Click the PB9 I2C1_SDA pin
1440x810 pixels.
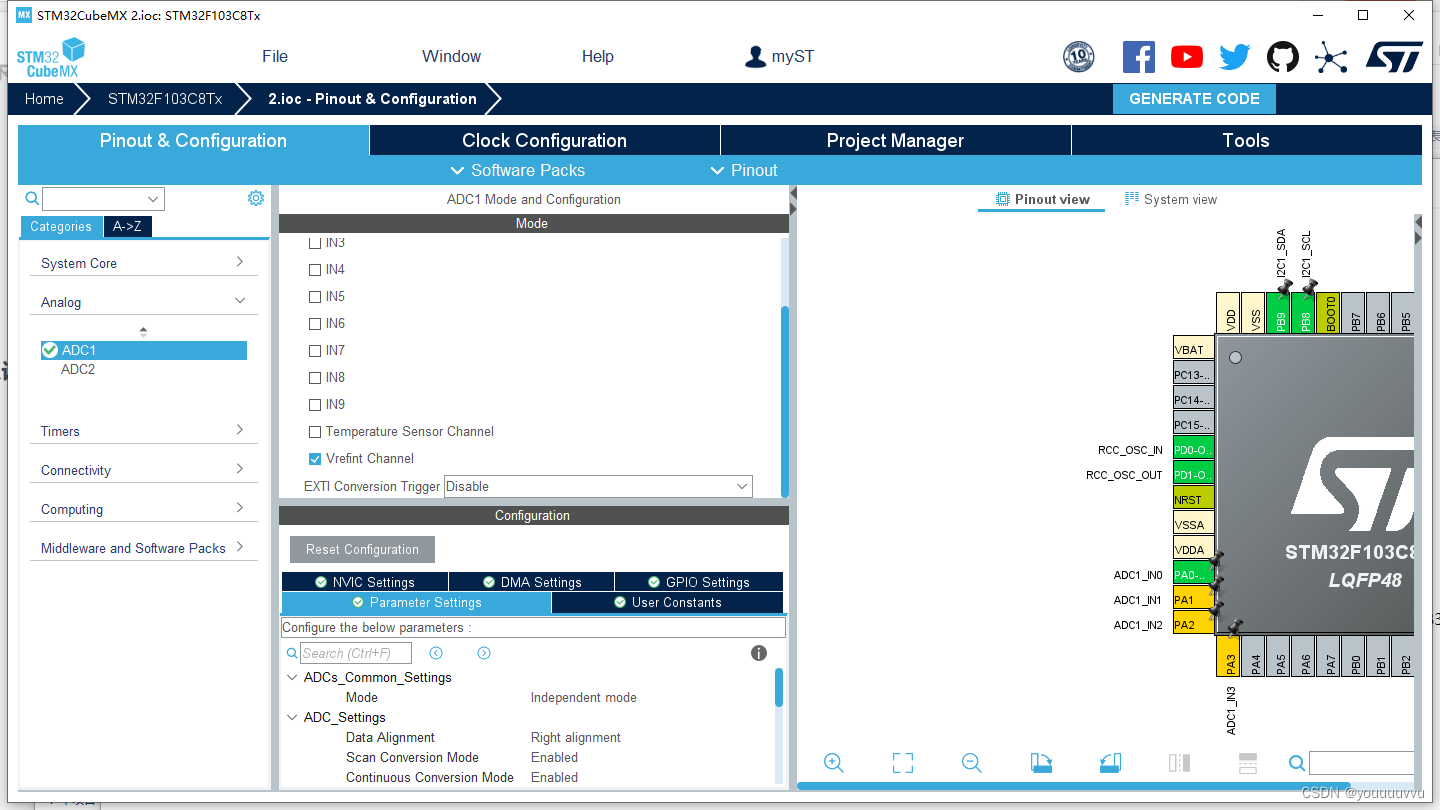(1280, 312)
